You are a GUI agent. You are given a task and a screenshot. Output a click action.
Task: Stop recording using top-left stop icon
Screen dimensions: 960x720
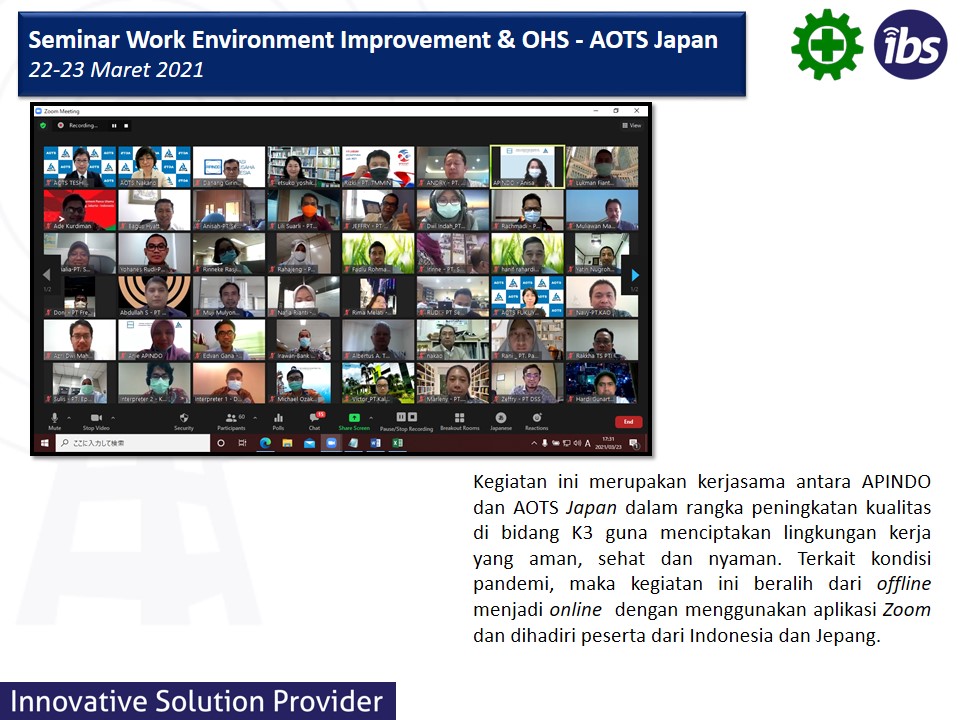tap(126, 126)
